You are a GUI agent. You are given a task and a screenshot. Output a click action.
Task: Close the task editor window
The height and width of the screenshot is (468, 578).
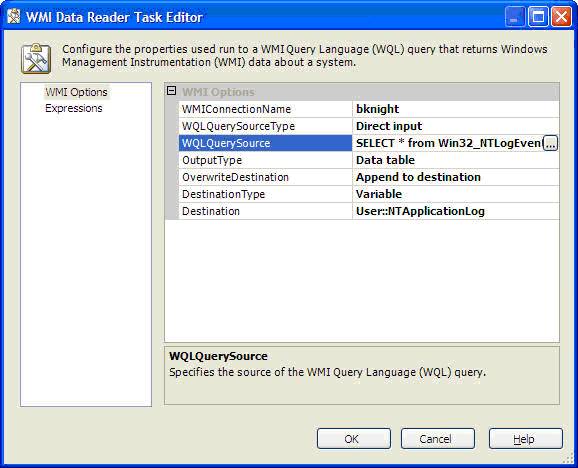coord(561,17)
